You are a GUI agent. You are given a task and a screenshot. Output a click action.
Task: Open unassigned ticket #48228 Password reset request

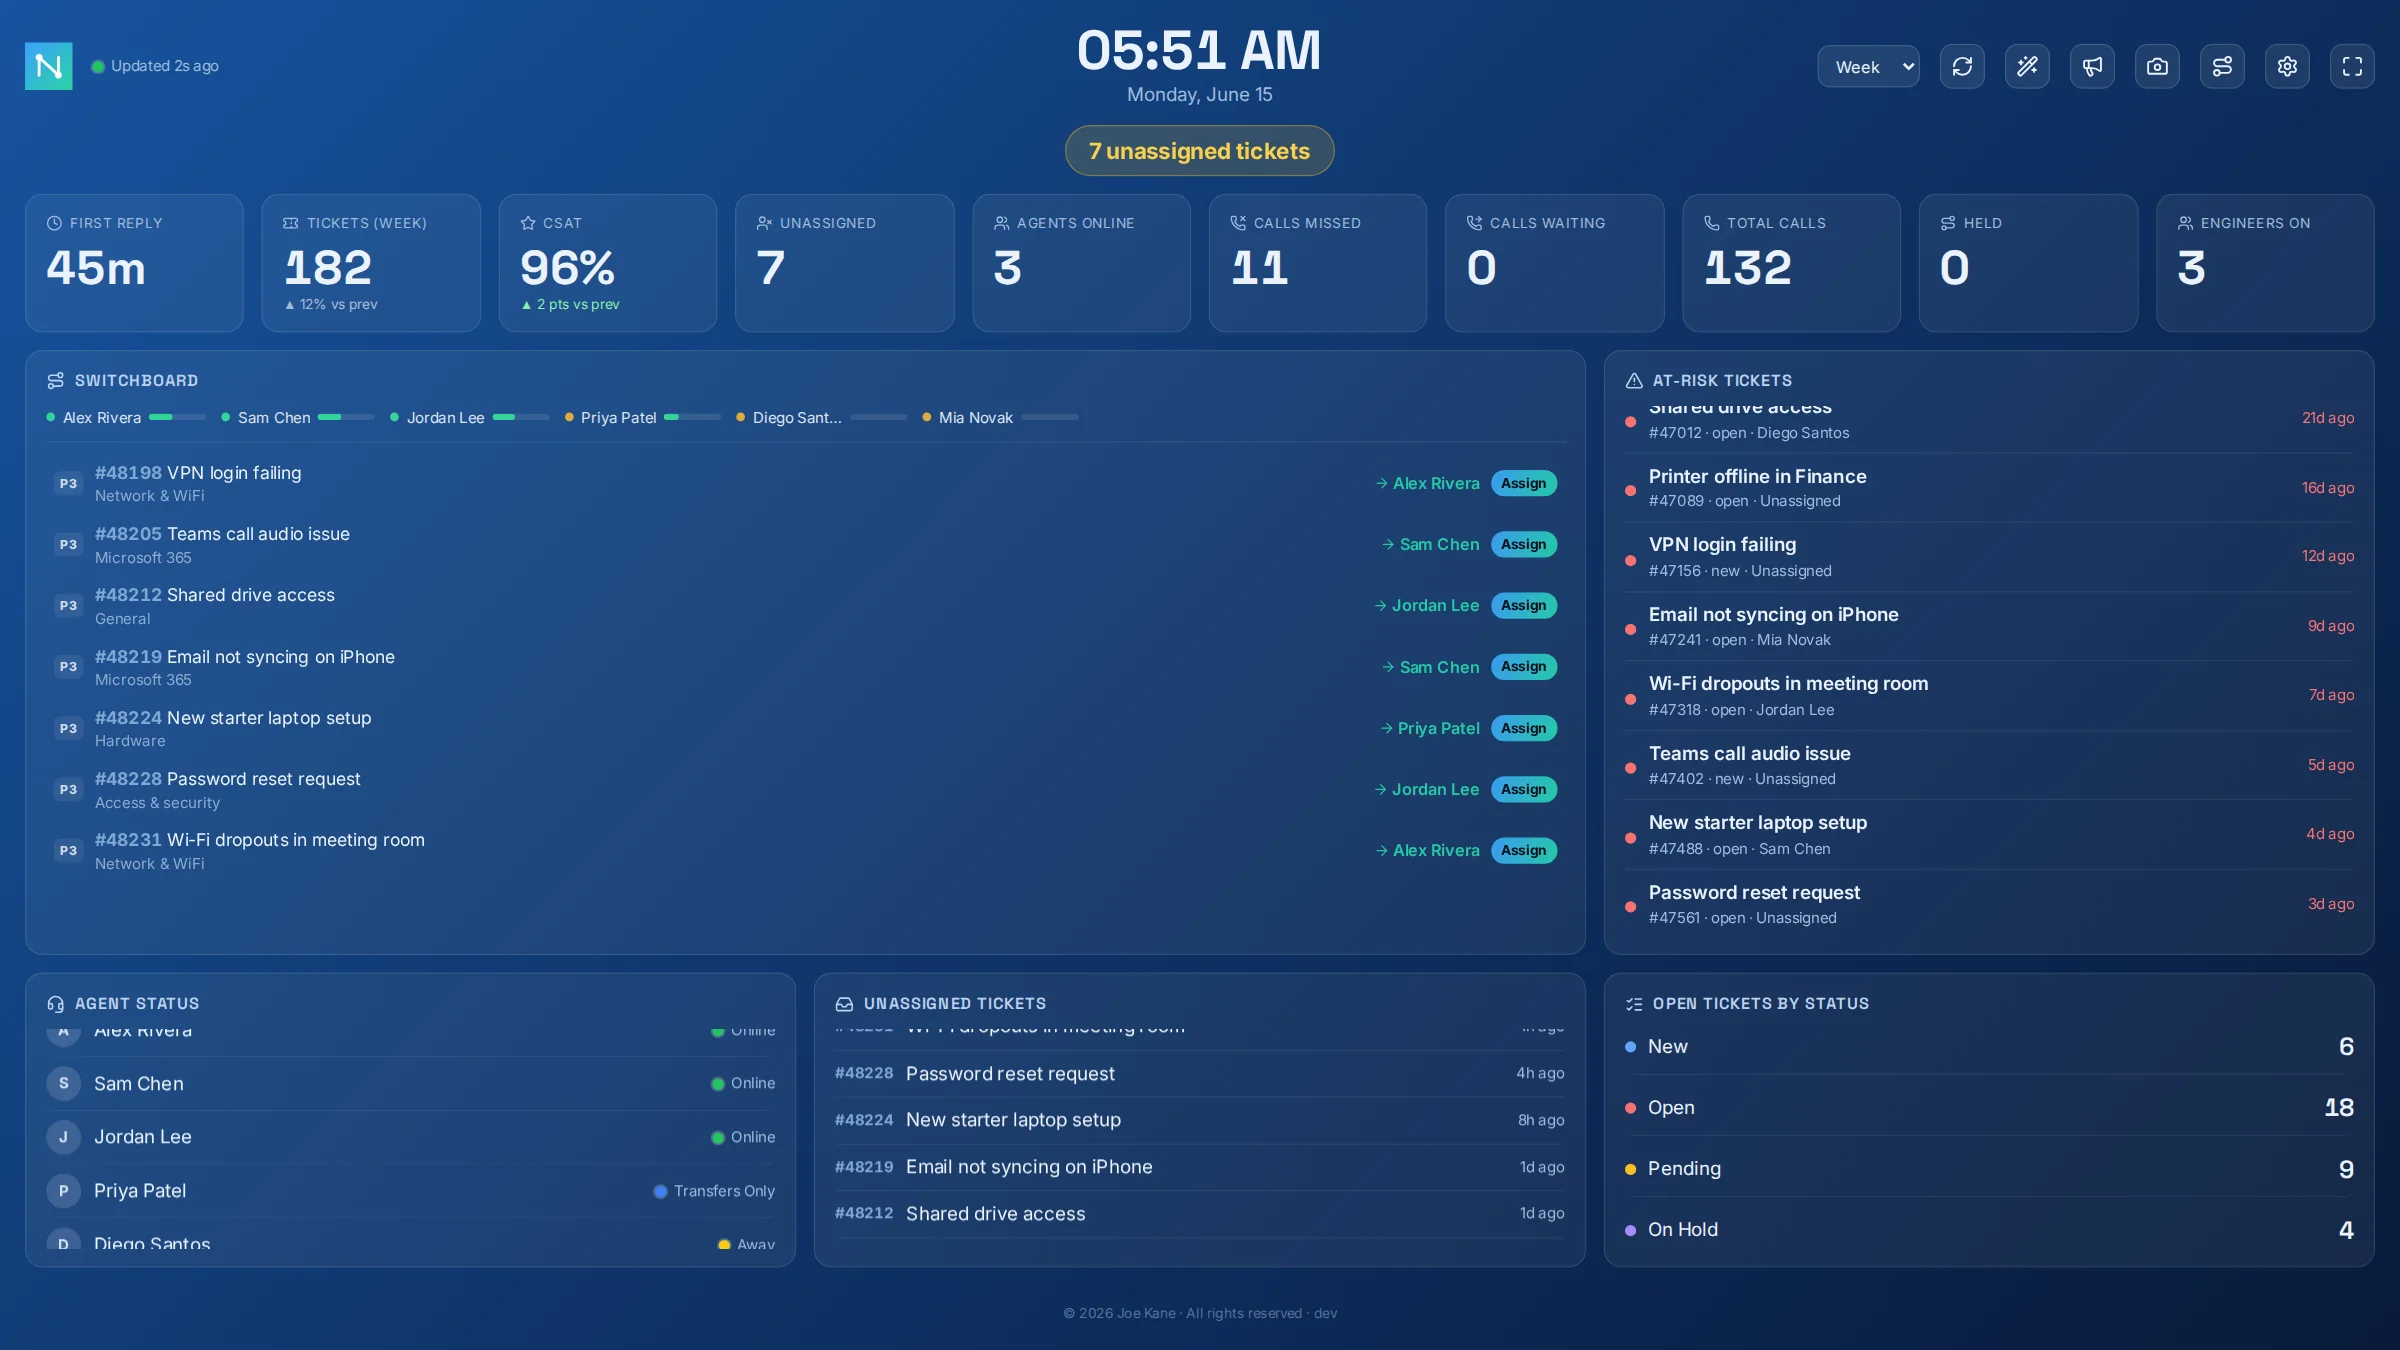click(x=1199, y=1073)
